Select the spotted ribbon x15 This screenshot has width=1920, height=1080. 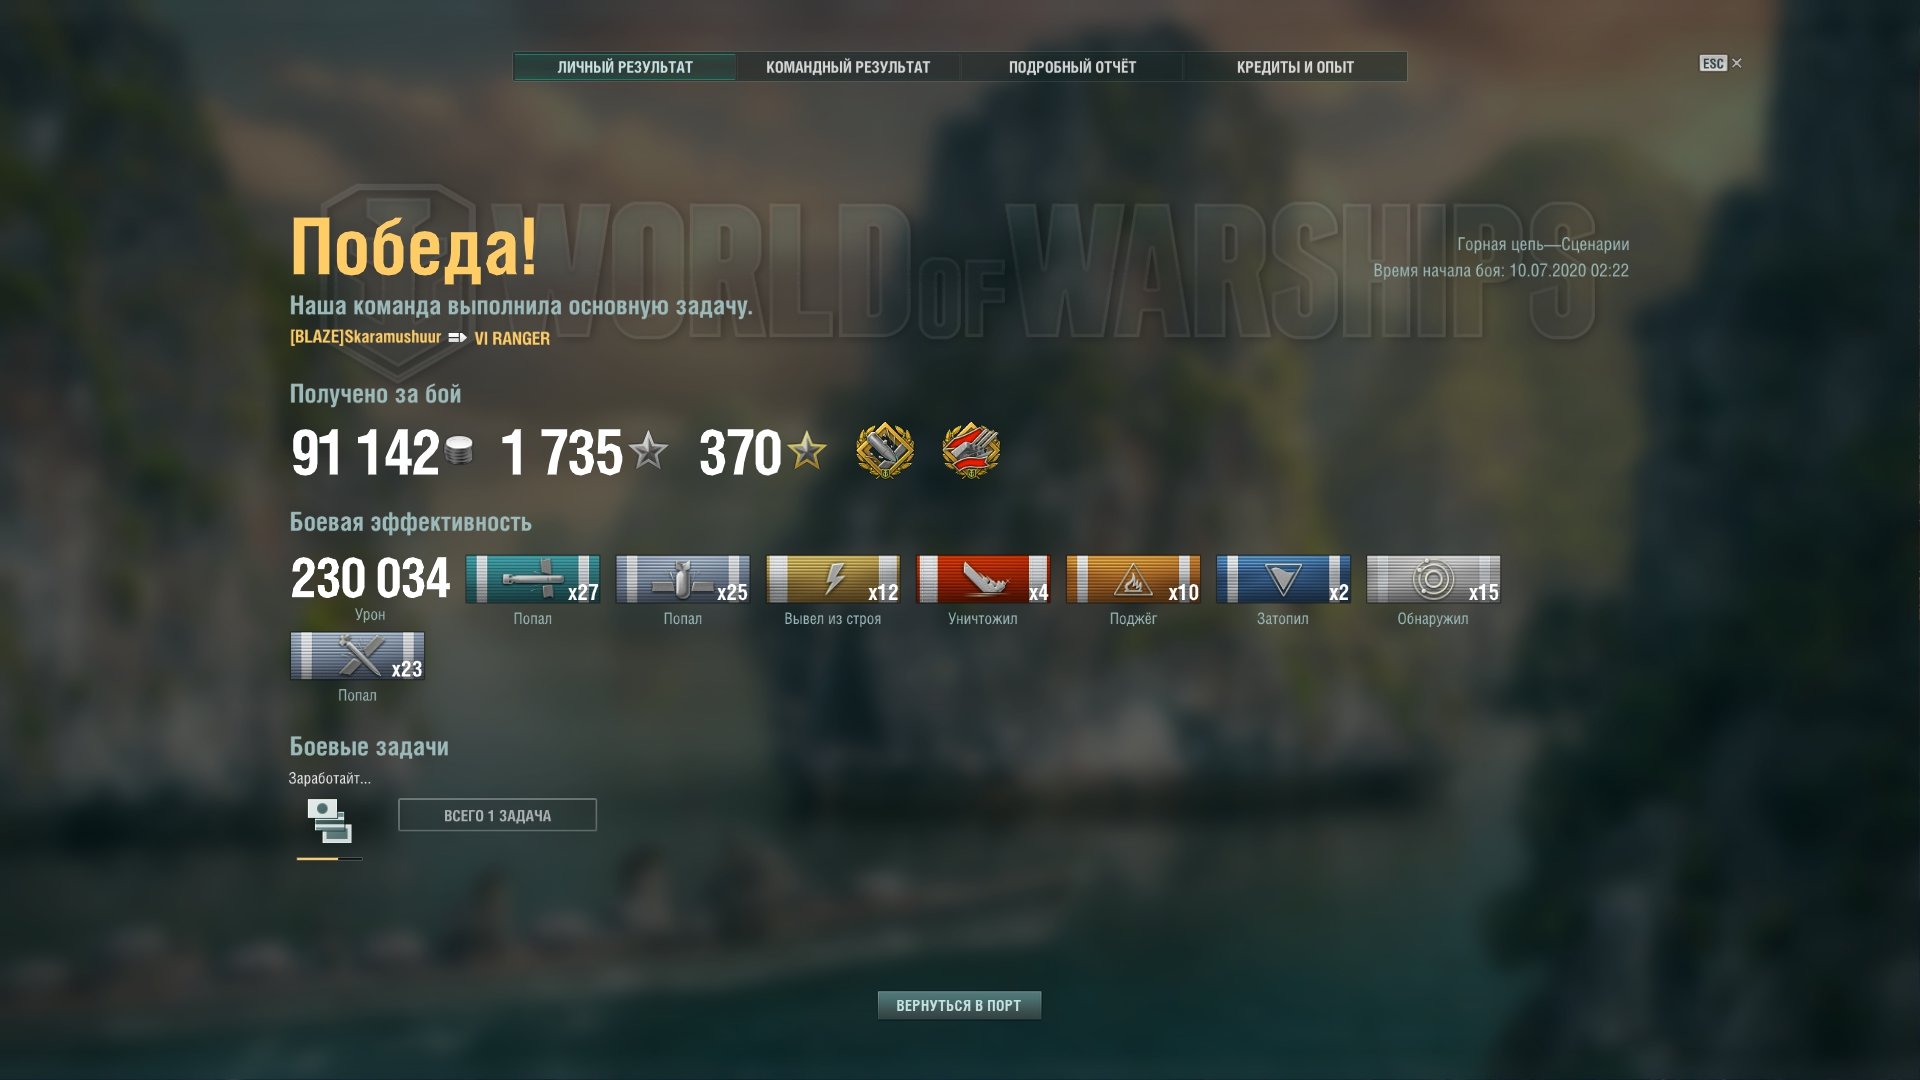pyautogui.click(x=1433, y=579)
